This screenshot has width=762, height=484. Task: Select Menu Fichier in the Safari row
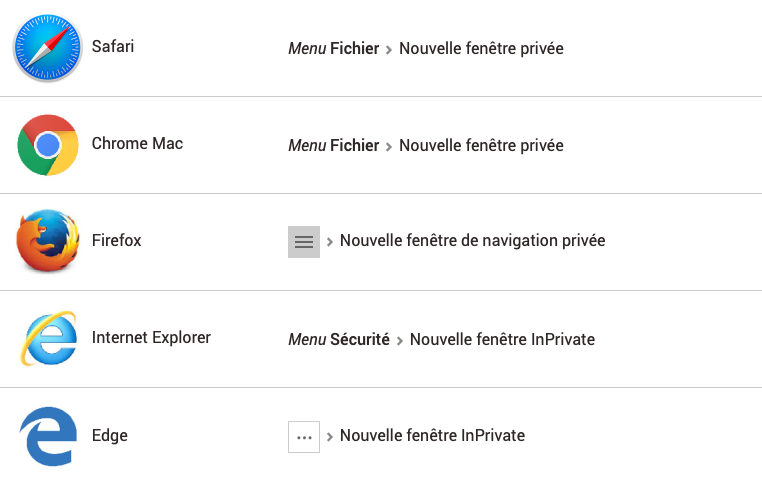coord(333,48)
